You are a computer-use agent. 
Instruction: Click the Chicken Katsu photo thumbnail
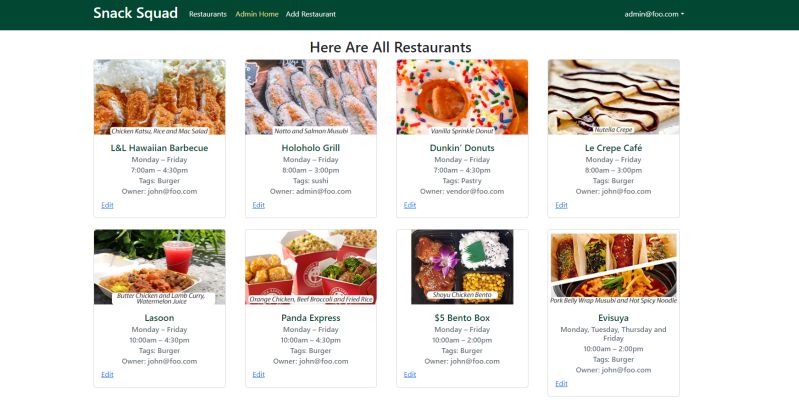[x=159, y=97]
